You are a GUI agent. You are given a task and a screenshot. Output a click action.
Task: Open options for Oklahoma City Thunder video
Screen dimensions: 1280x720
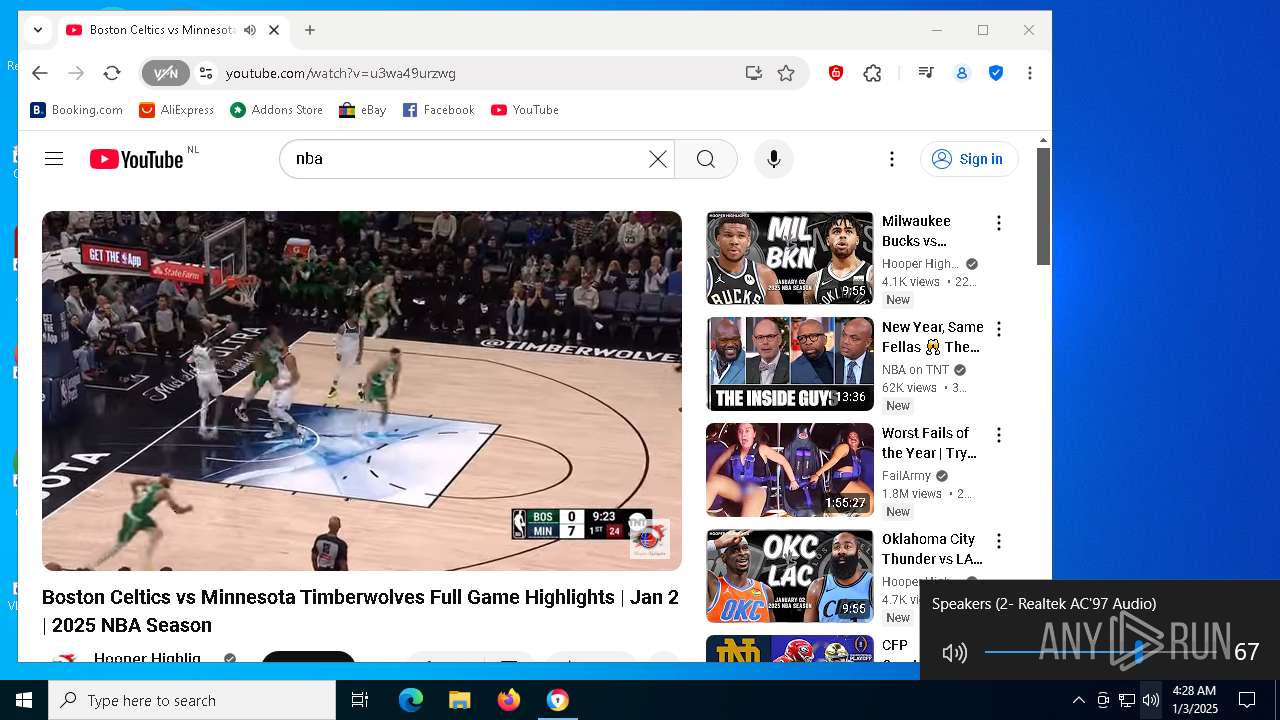tap(998, 541)
